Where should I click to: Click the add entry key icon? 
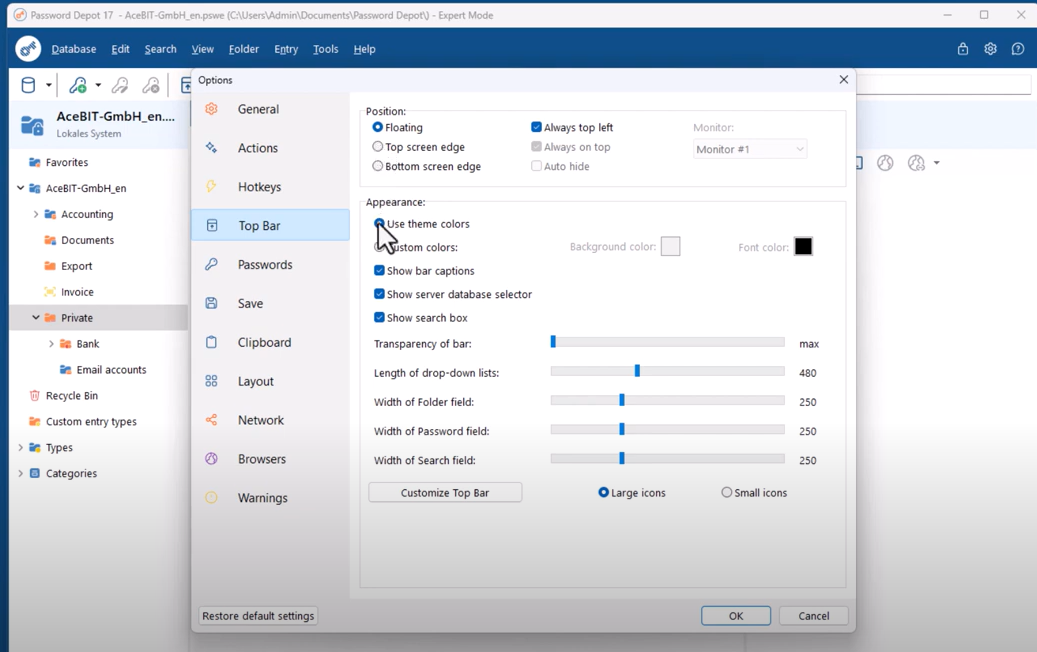pos(78,85)
